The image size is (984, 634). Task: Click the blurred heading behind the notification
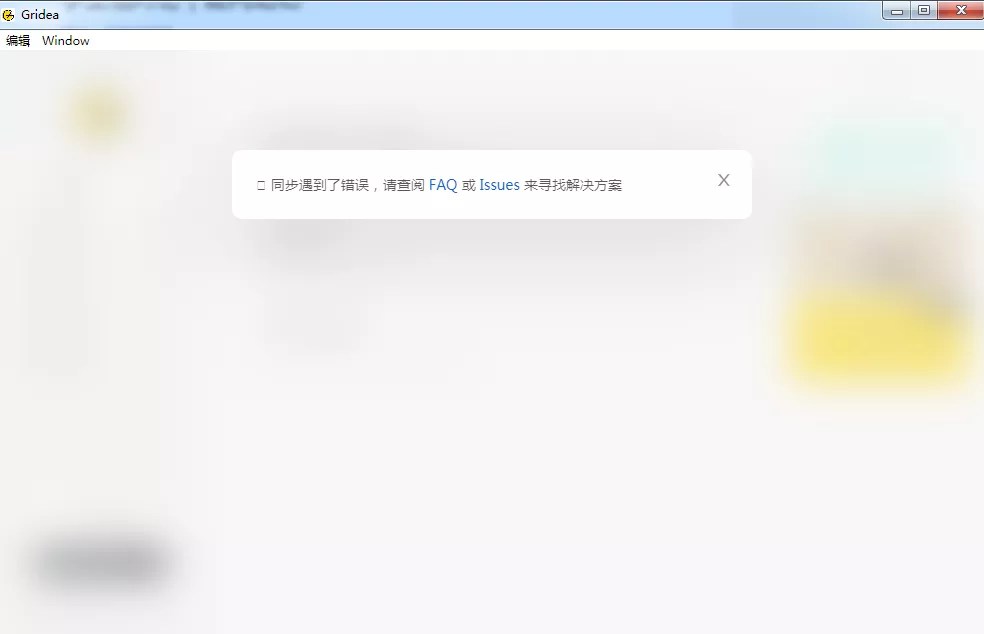pyautogui.click(x=330, y=137)
